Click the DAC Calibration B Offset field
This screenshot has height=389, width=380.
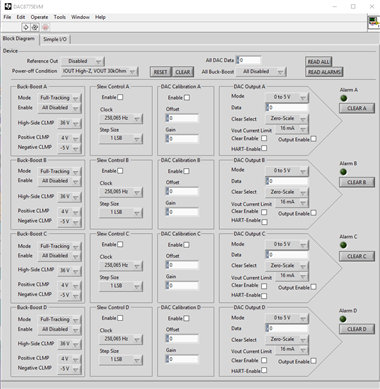pos(182,192)
